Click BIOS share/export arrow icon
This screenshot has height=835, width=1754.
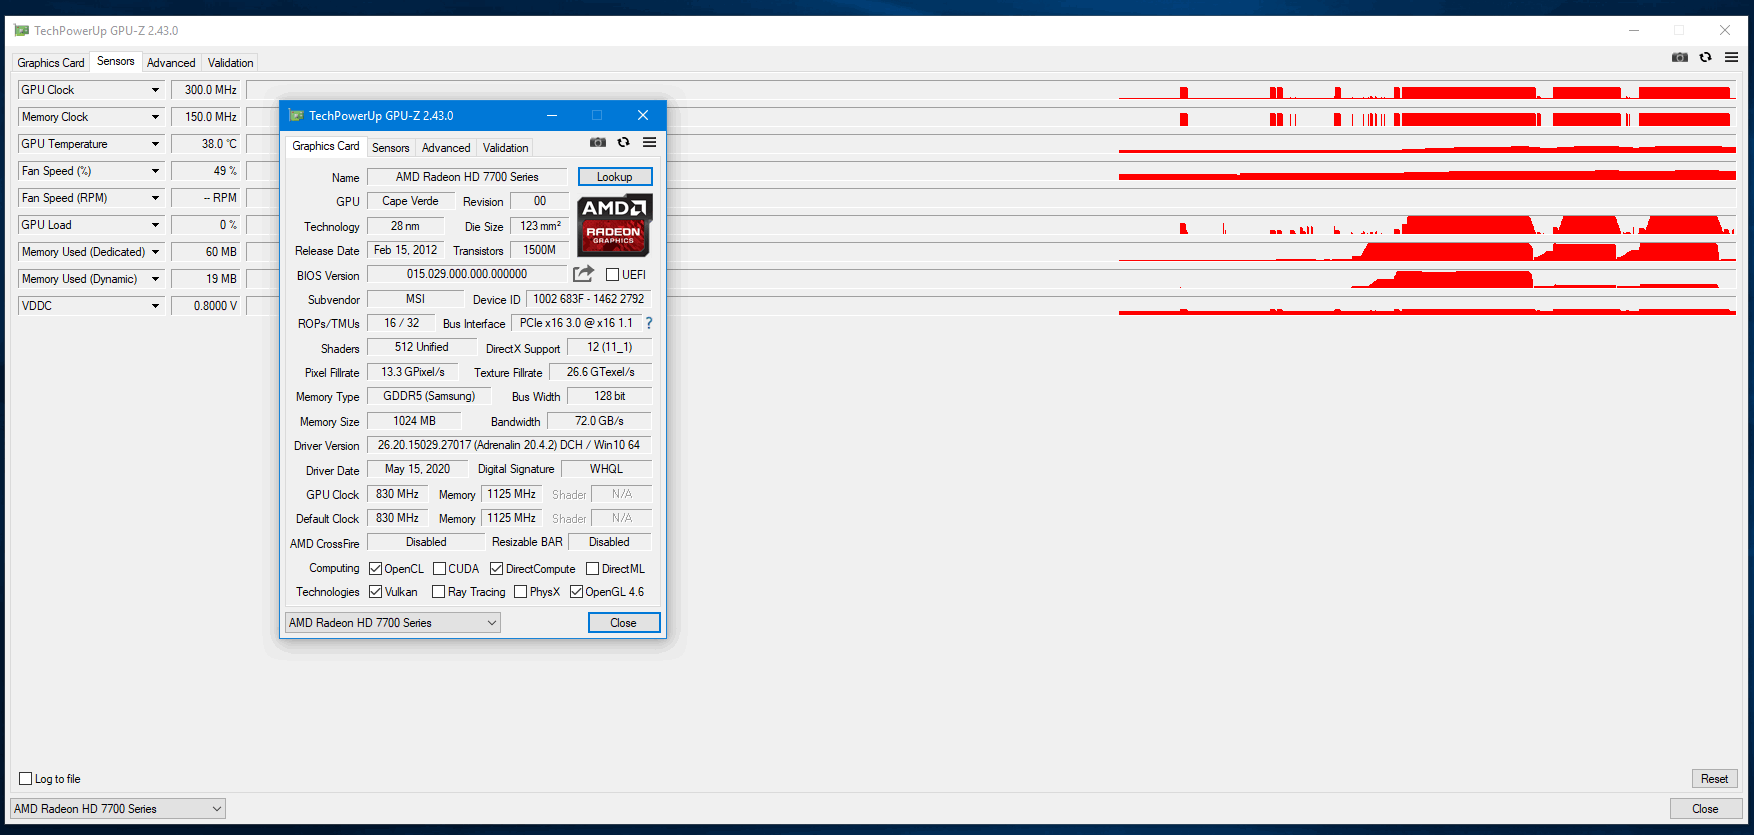(x=583, y=274)
